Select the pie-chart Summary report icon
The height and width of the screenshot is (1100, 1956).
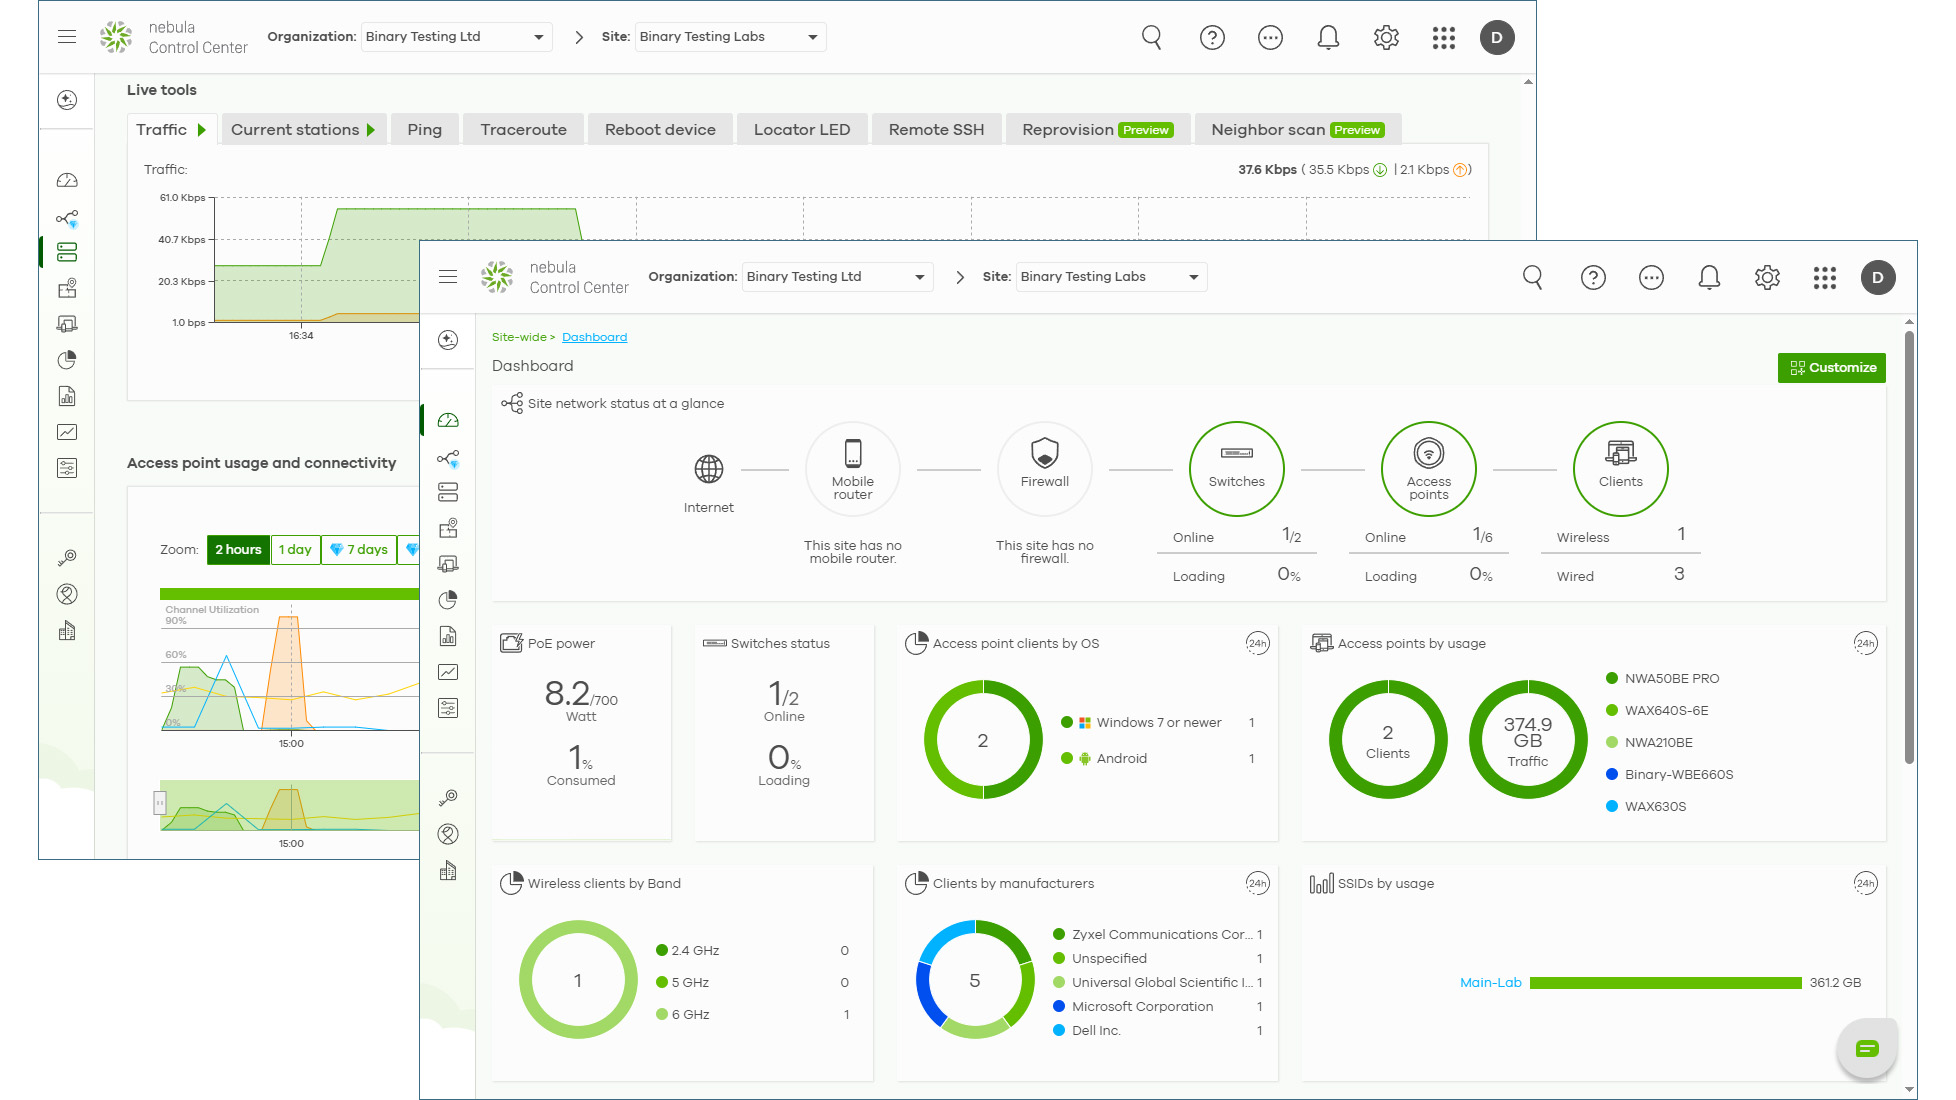point(447,600)
